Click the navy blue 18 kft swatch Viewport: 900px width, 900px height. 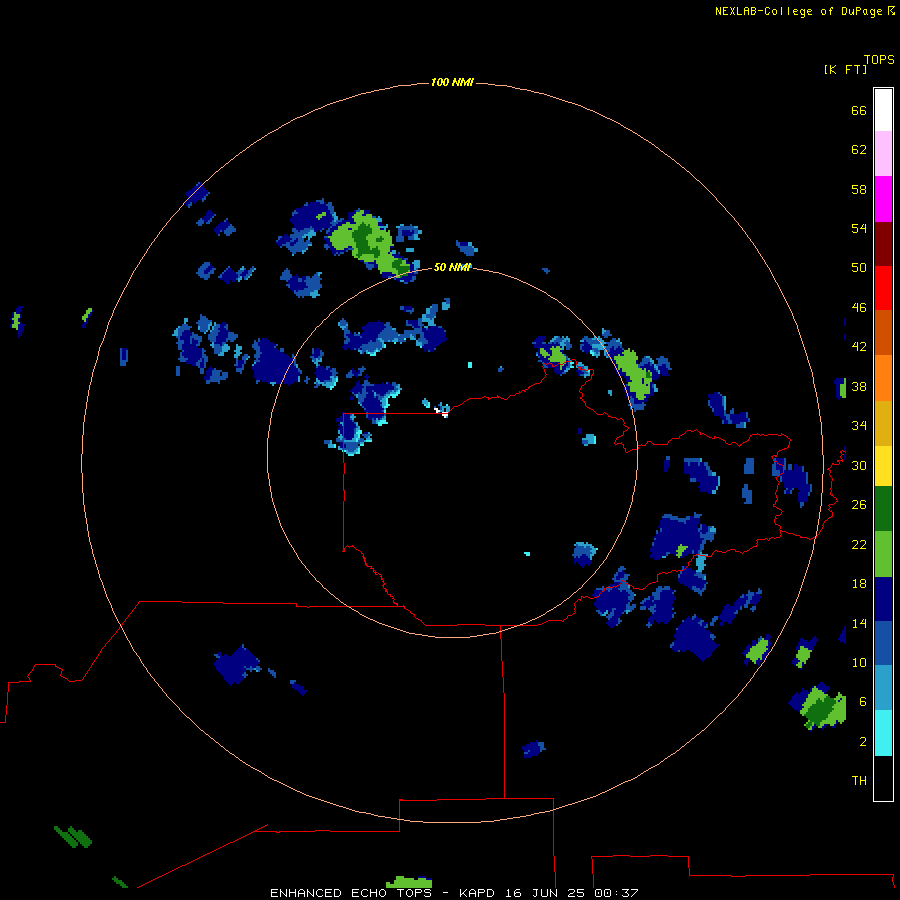883,599
